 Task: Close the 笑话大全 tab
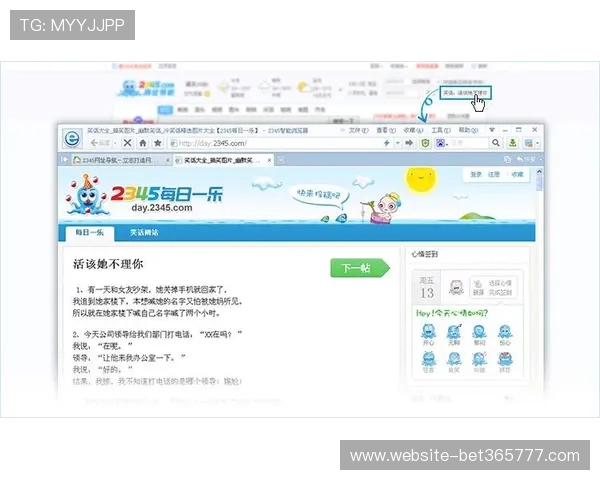[269, 160]
